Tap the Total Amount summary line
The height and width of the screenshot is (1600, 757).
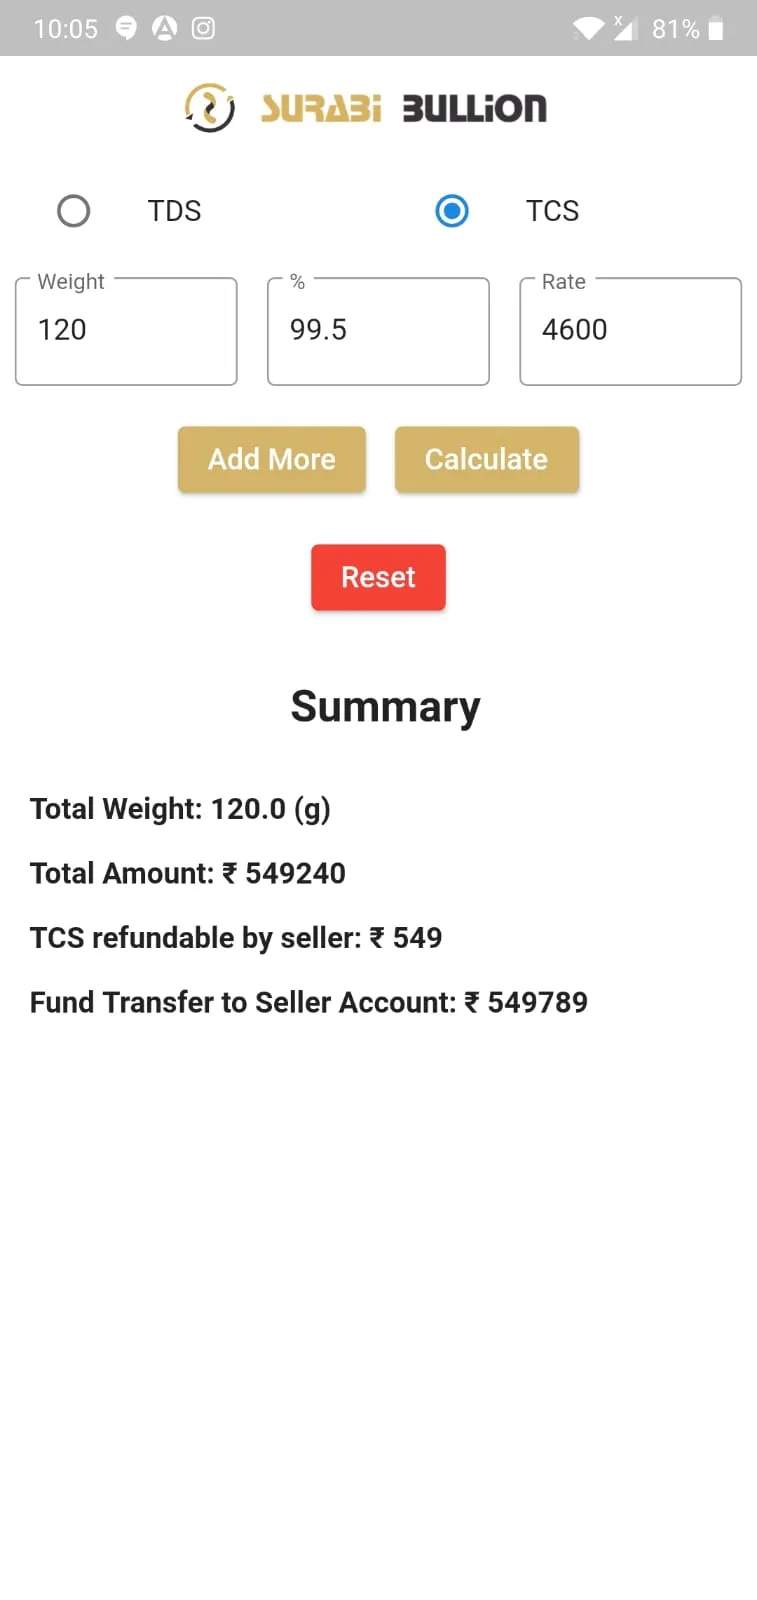coord(188,873)
